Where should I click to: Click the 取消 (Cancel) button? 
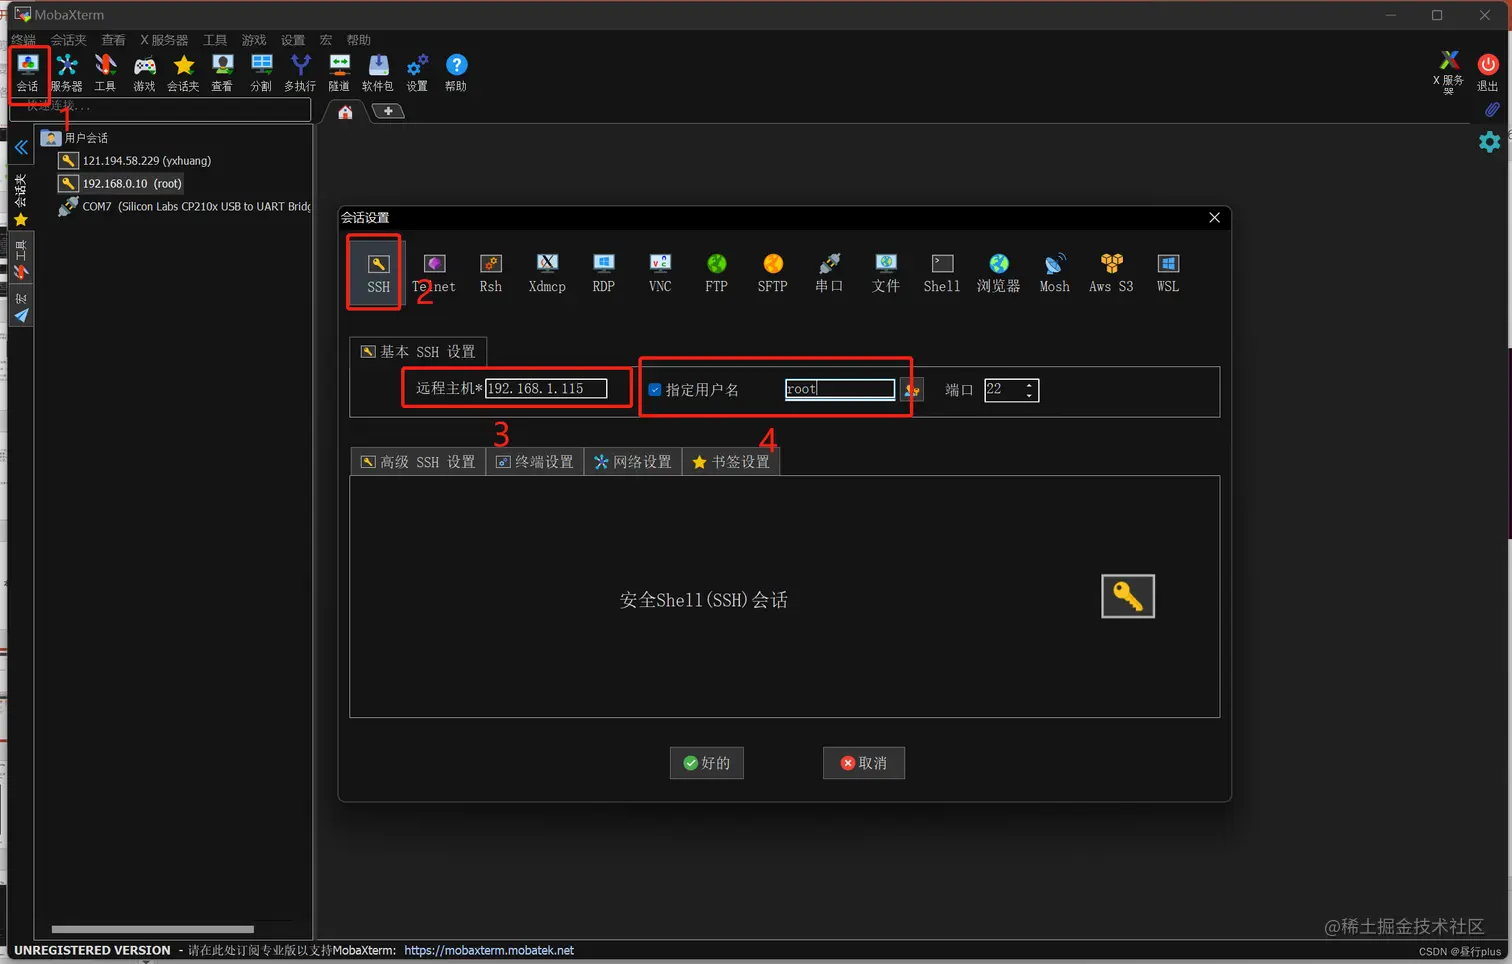coord(864,763)
